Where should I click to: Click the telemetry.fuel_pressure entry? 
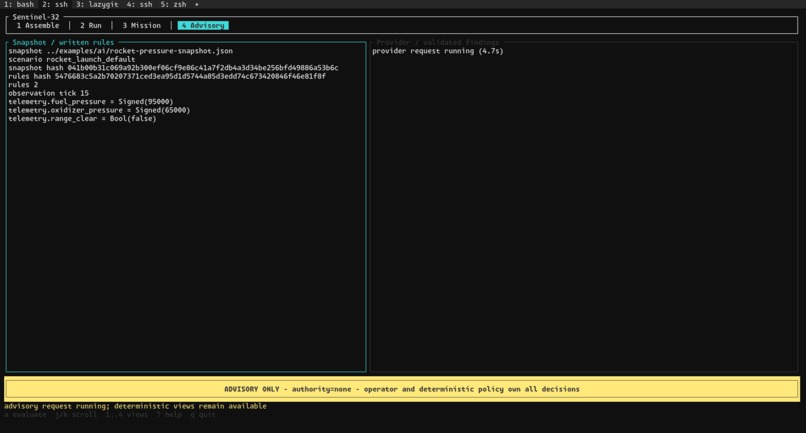90,101
